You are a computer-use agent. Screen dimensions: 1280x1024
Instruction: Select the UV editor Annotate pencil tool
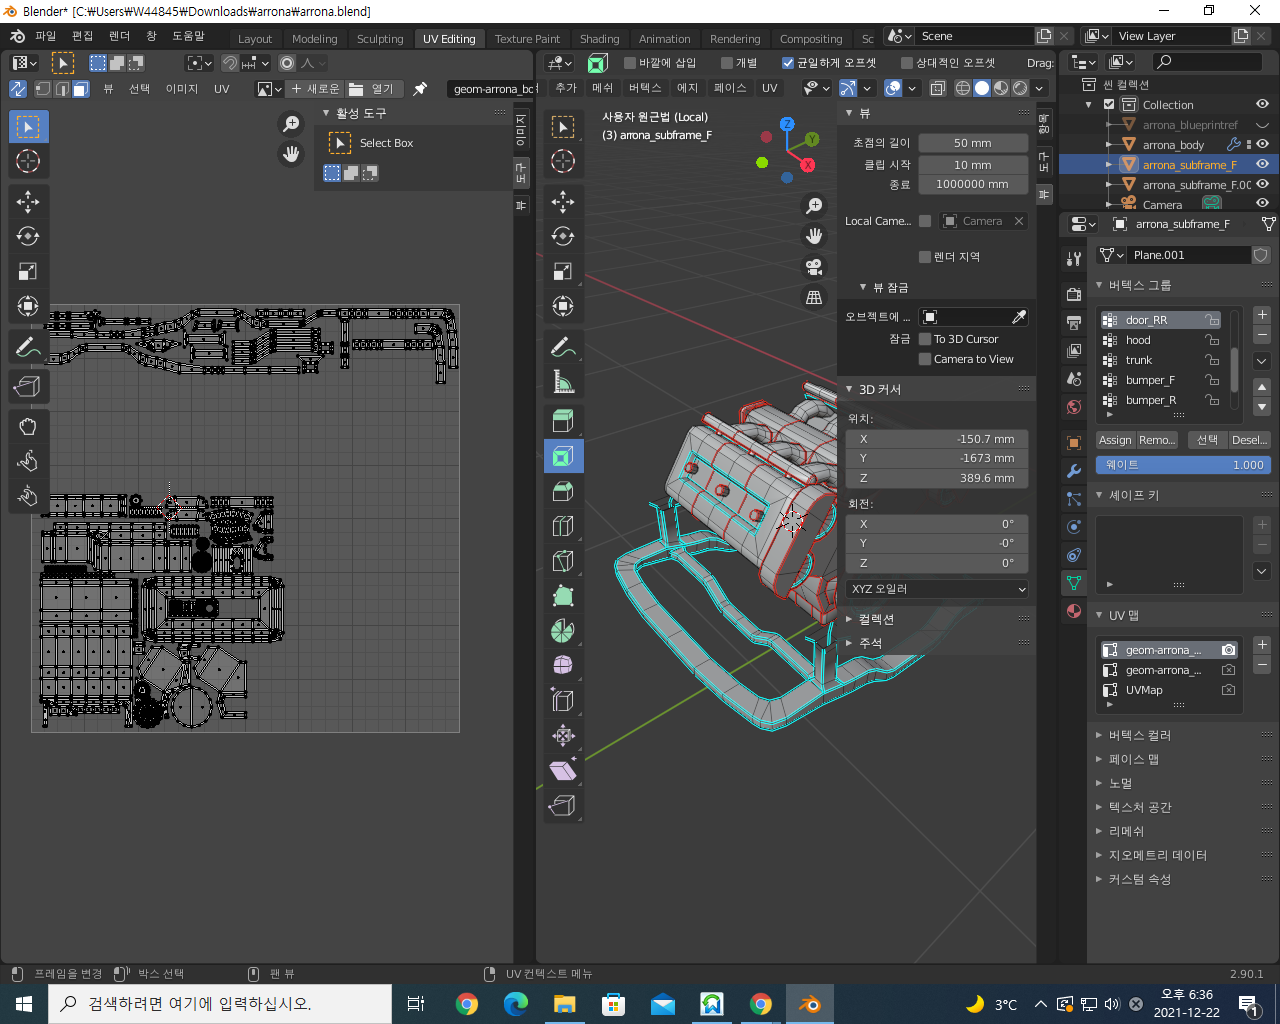pyautogui.click(x=28, y=347)
